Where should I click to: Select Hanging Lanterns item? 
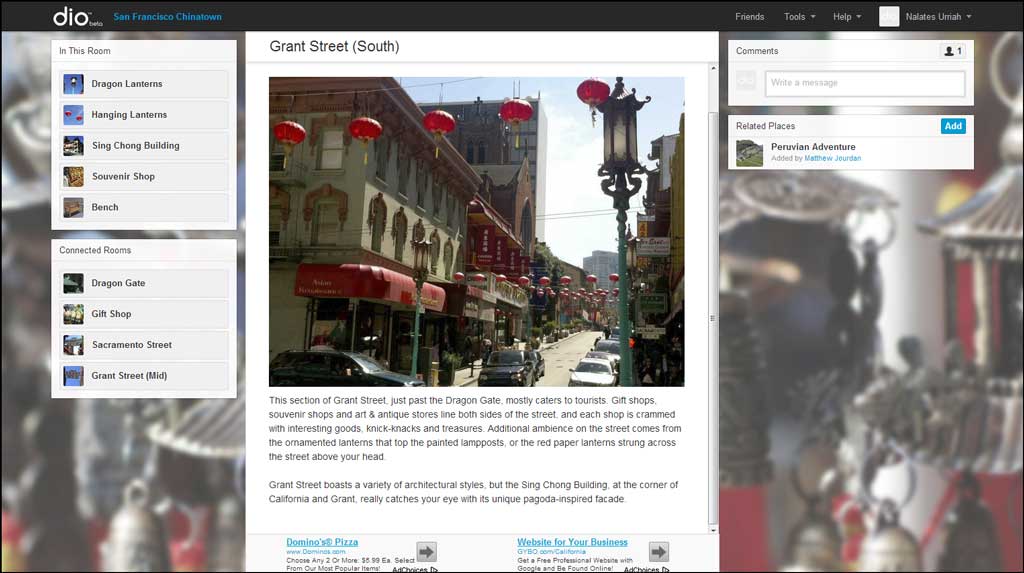(144, 114)
